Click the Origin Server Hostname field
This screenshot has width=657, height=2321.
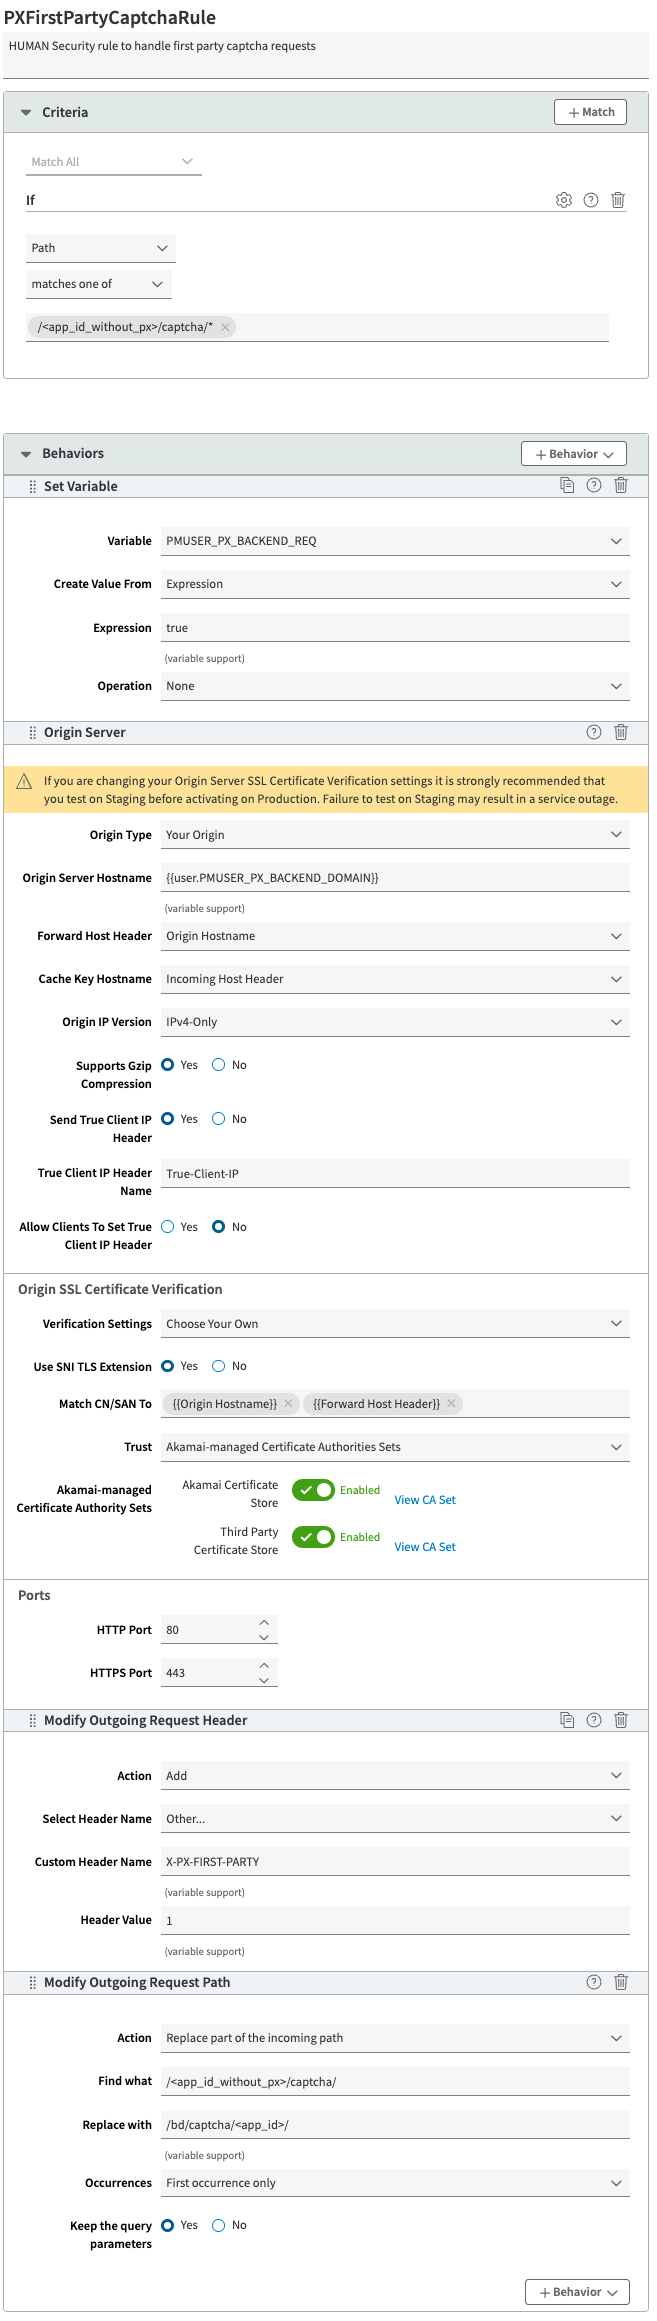(x=395, y=878)
